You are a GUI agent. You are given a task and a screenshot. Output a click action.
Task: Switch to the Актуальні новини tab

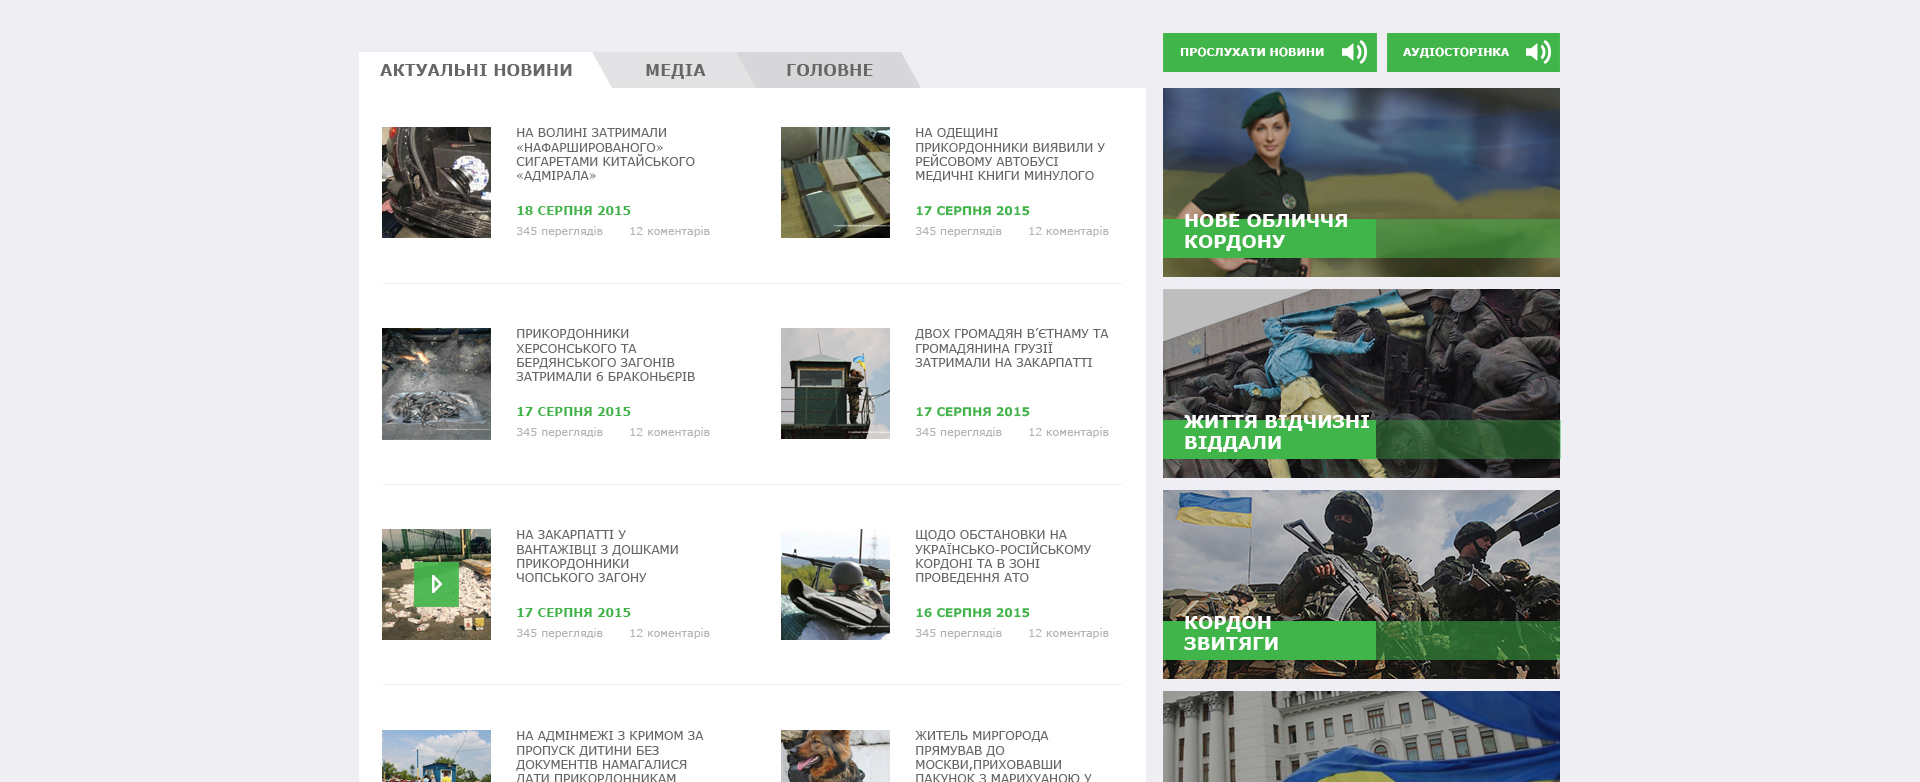pyautogui.click(x=476, y=70)
